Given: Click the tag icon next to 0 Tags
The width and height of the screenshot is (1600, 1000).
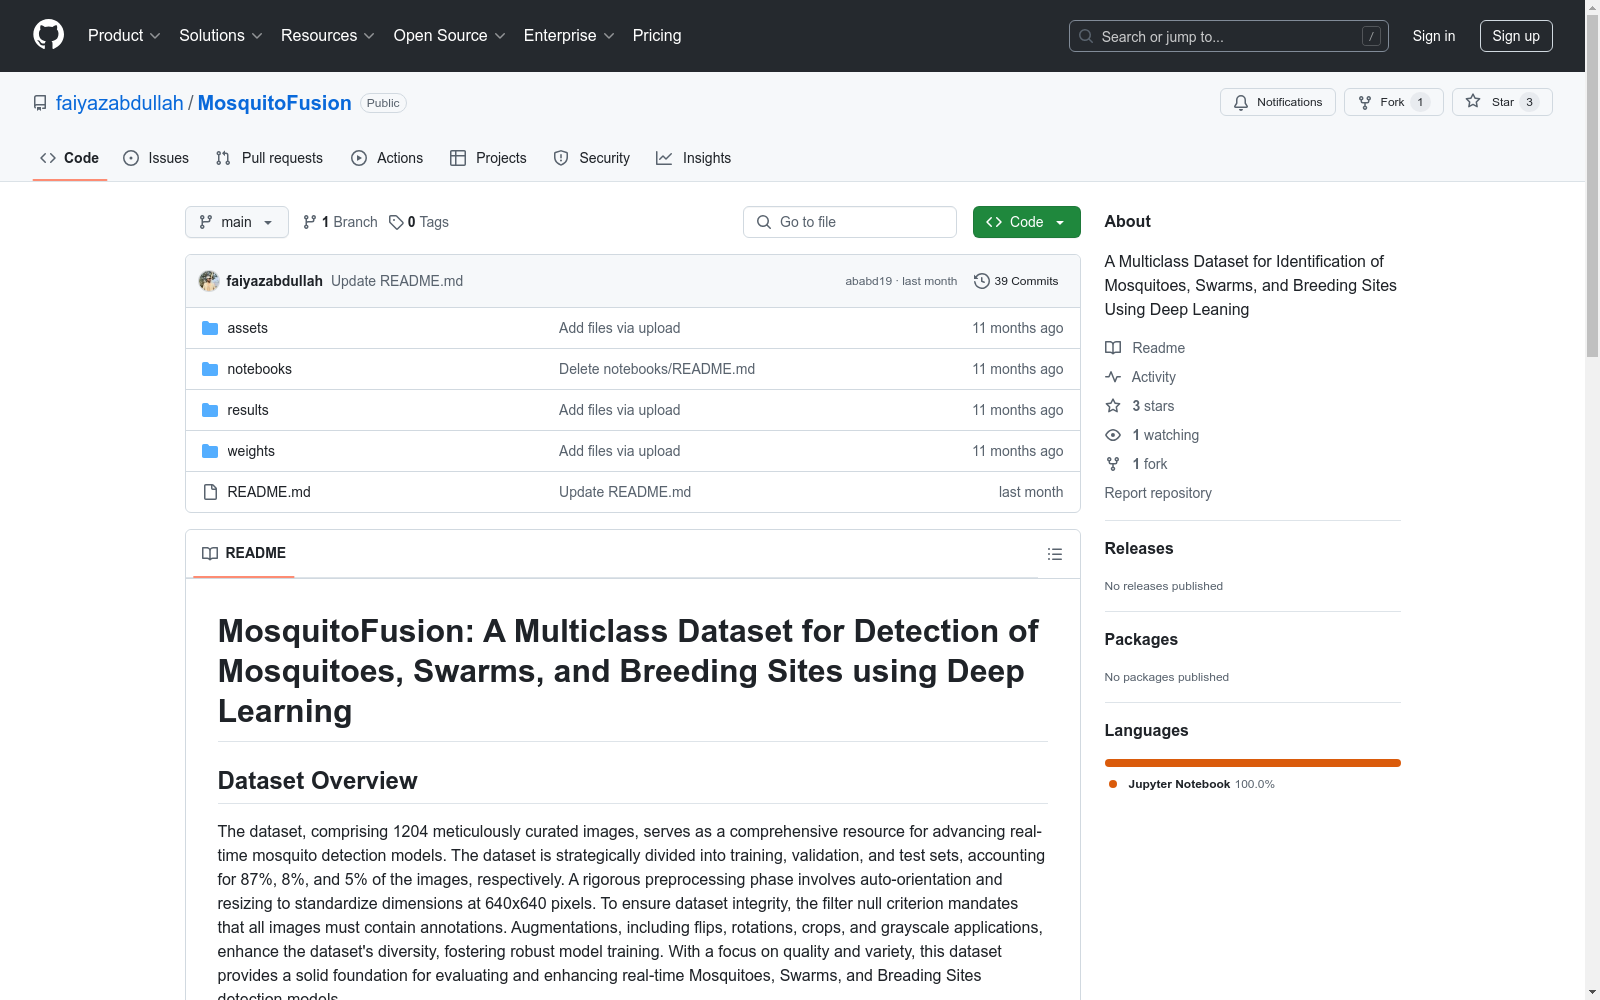Looking at the screenshot, I should (x=396, y=222).
